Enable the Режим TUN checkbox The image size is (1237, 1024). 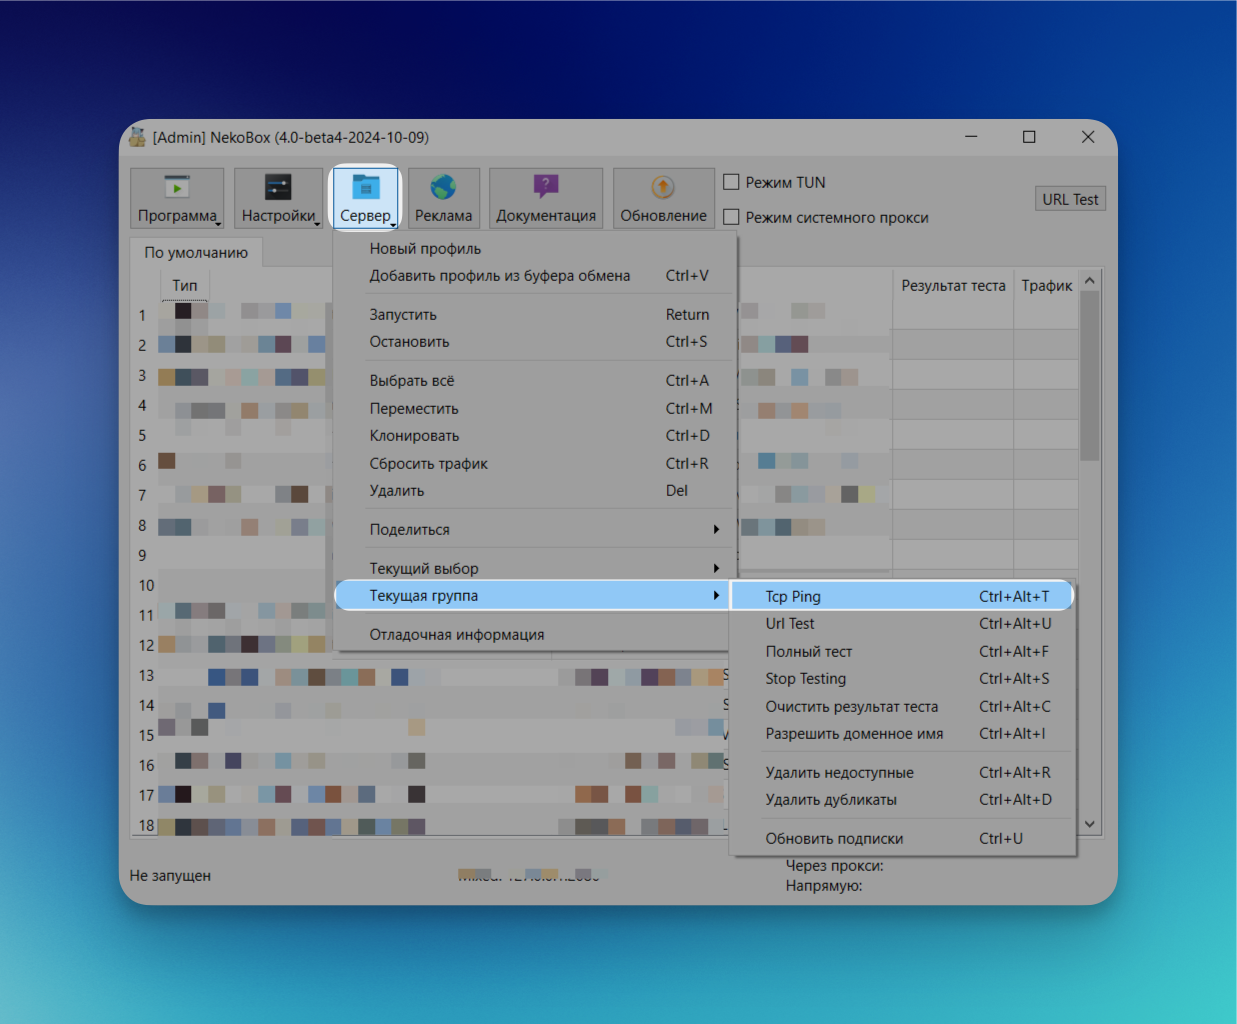(731, 182)
